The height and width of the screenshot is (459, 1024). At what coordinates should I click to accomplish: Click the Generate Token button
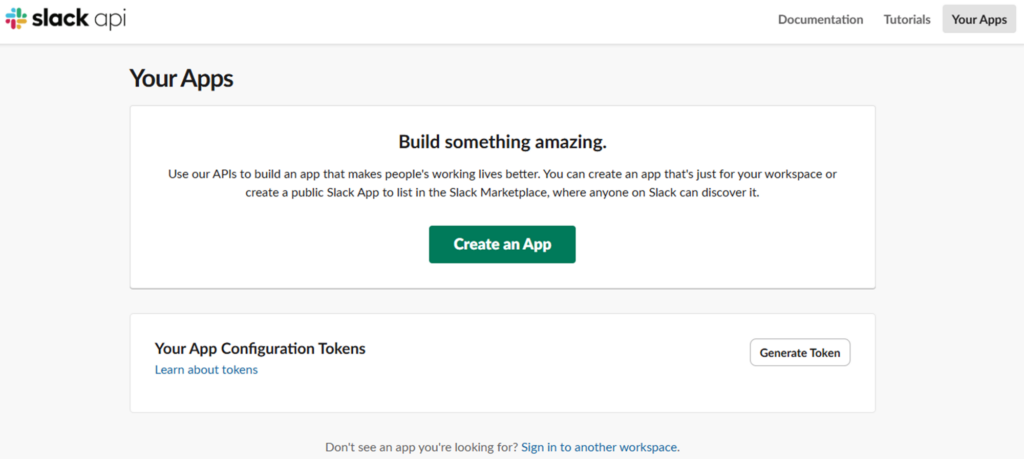799,352
